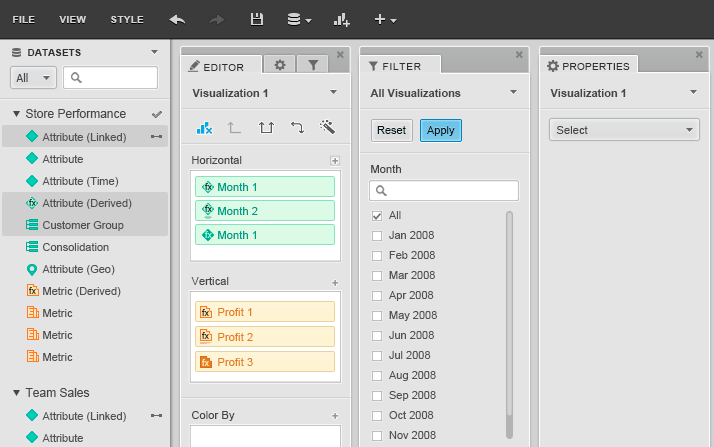Click the magic wand auto-format icon
The height and width of the screenshot is (447, 714).
pyautogui.click(x=326, y=127)
